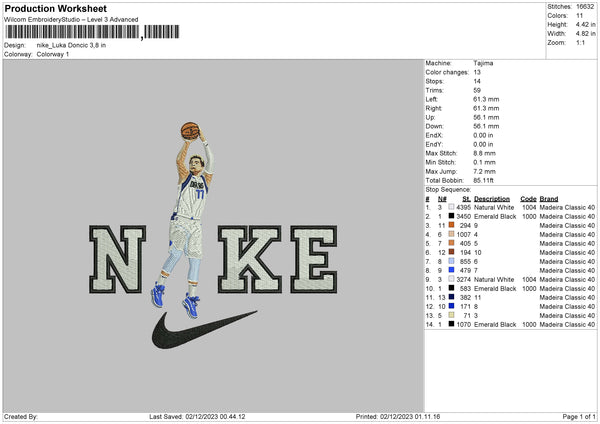Image resolution: width=600 pixels, height=424 pixels.
Task: Click the EndX value '0.00 in'
Action: tap(483, 135)
